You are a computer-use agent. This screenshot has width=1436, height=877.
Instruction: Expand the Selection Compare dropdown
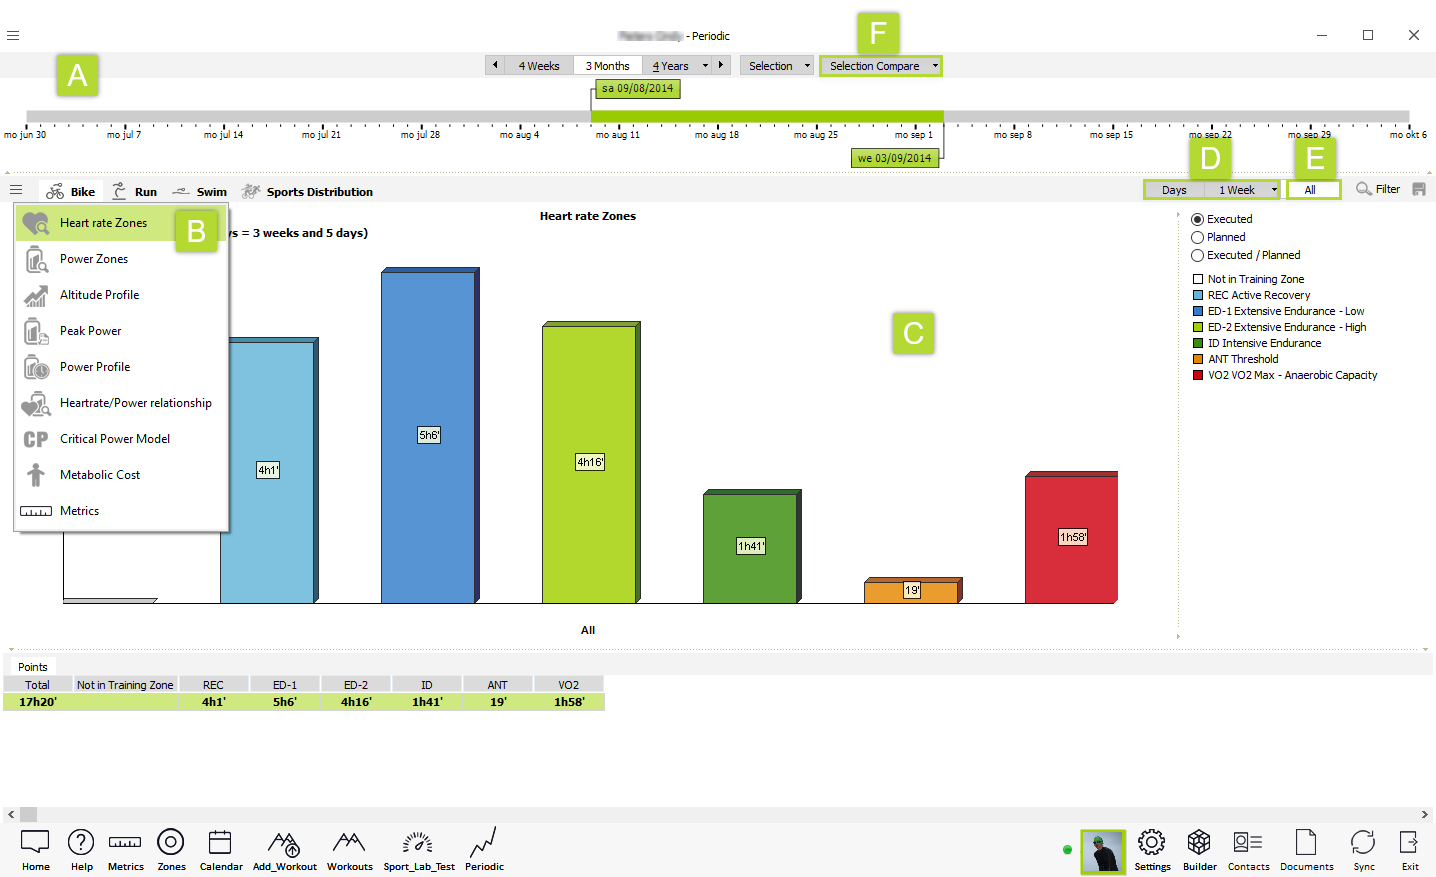(x=935, y=66)
